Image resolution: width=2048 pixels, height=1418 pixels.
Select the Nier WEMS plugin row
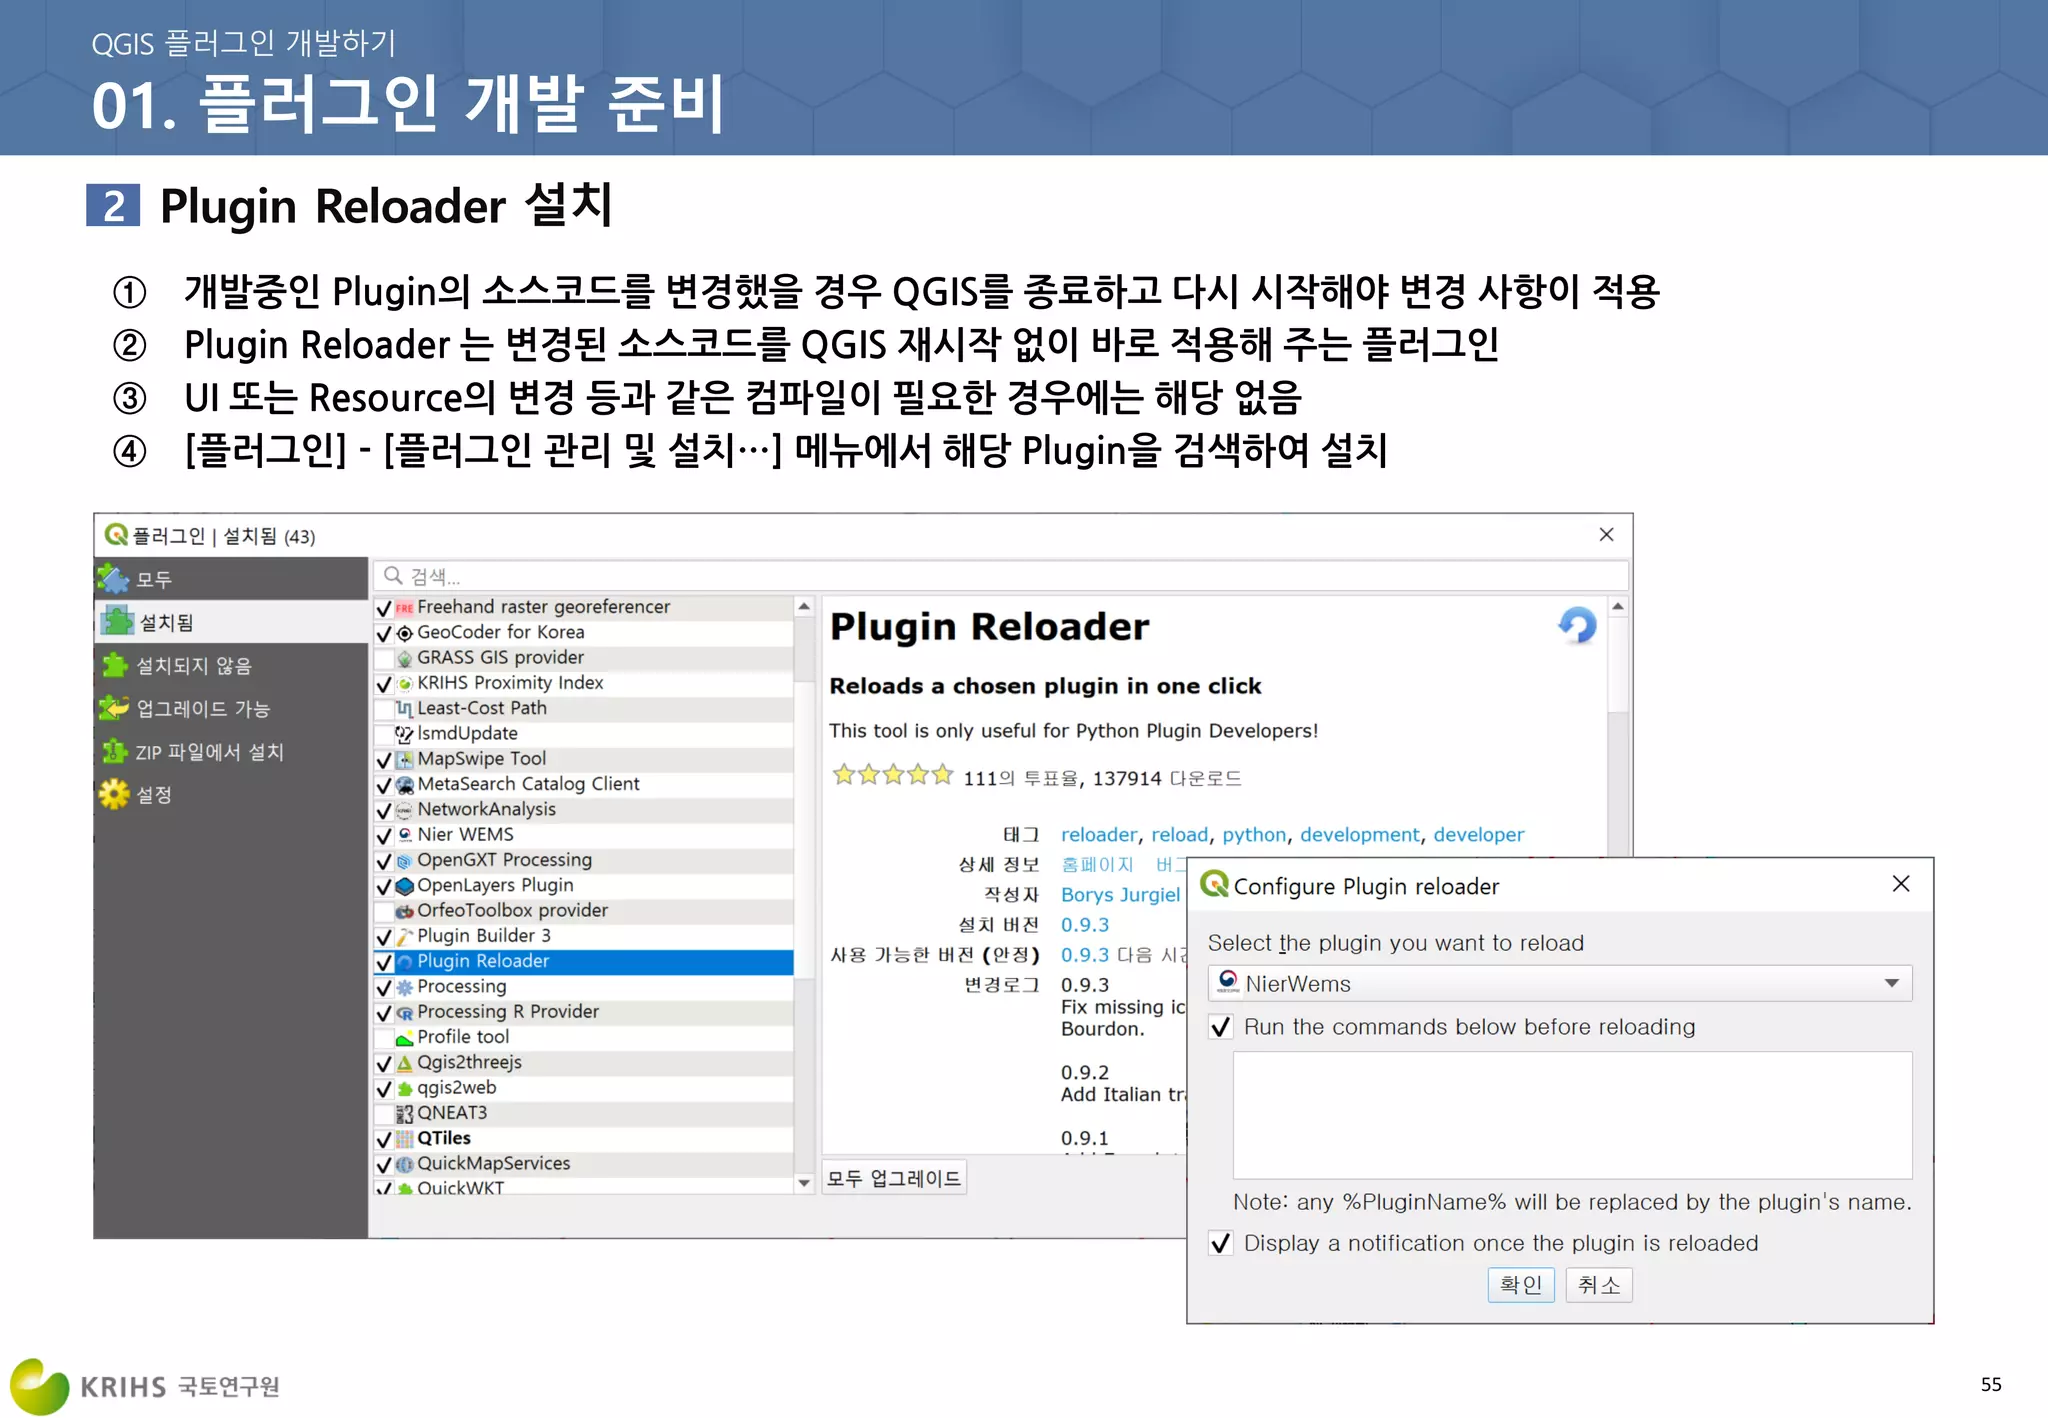pyautogui.click(x=583, y=835)
